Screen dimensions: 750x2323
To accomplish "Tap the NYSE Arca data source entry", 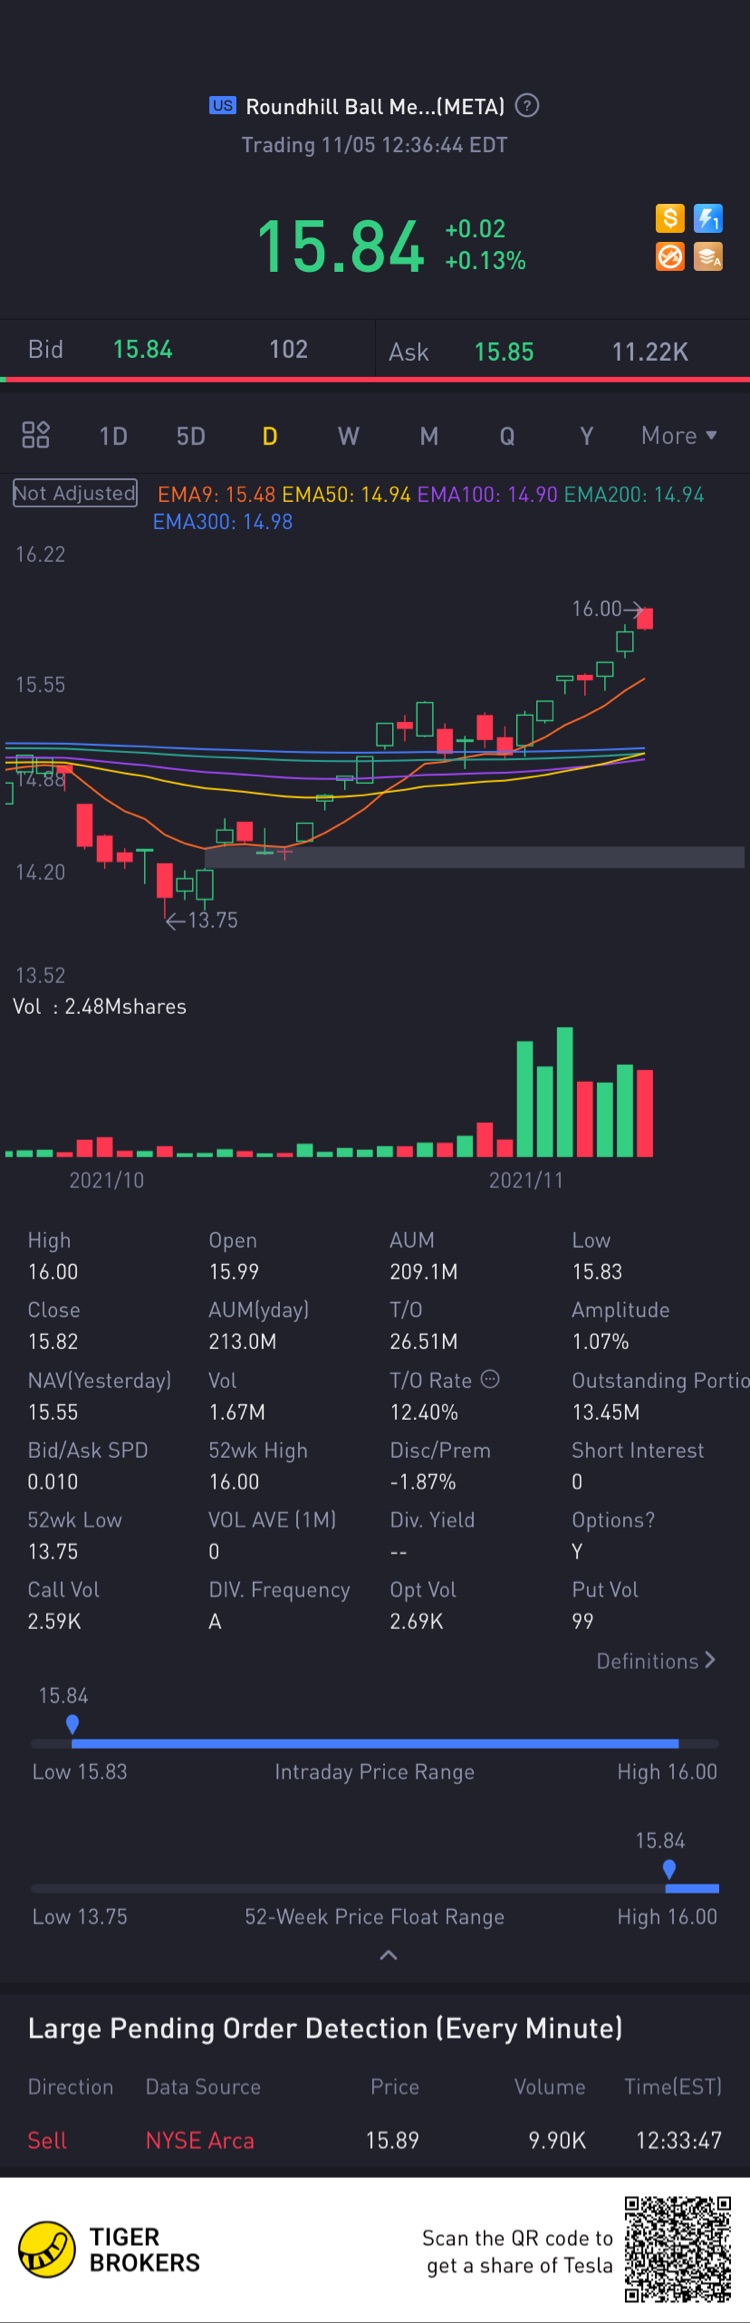I will point(200,2140).
